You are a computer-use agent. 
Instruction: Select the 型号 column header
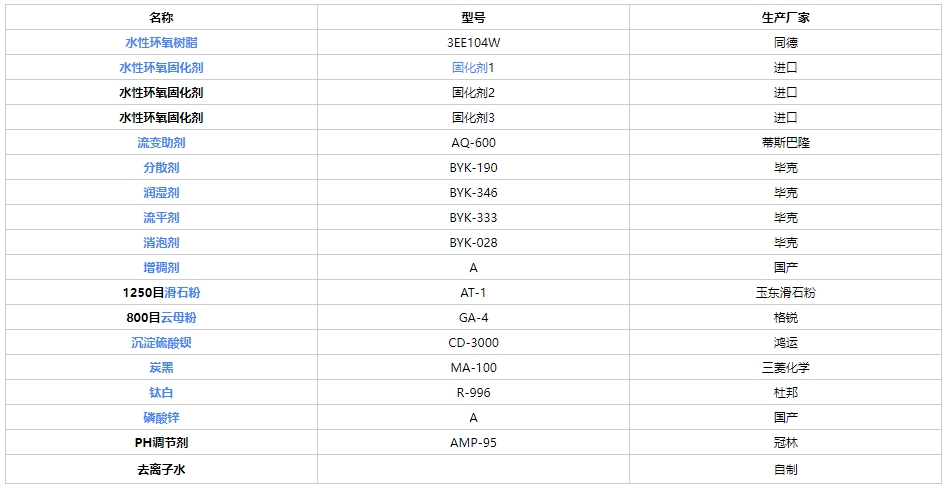point(474,18)
